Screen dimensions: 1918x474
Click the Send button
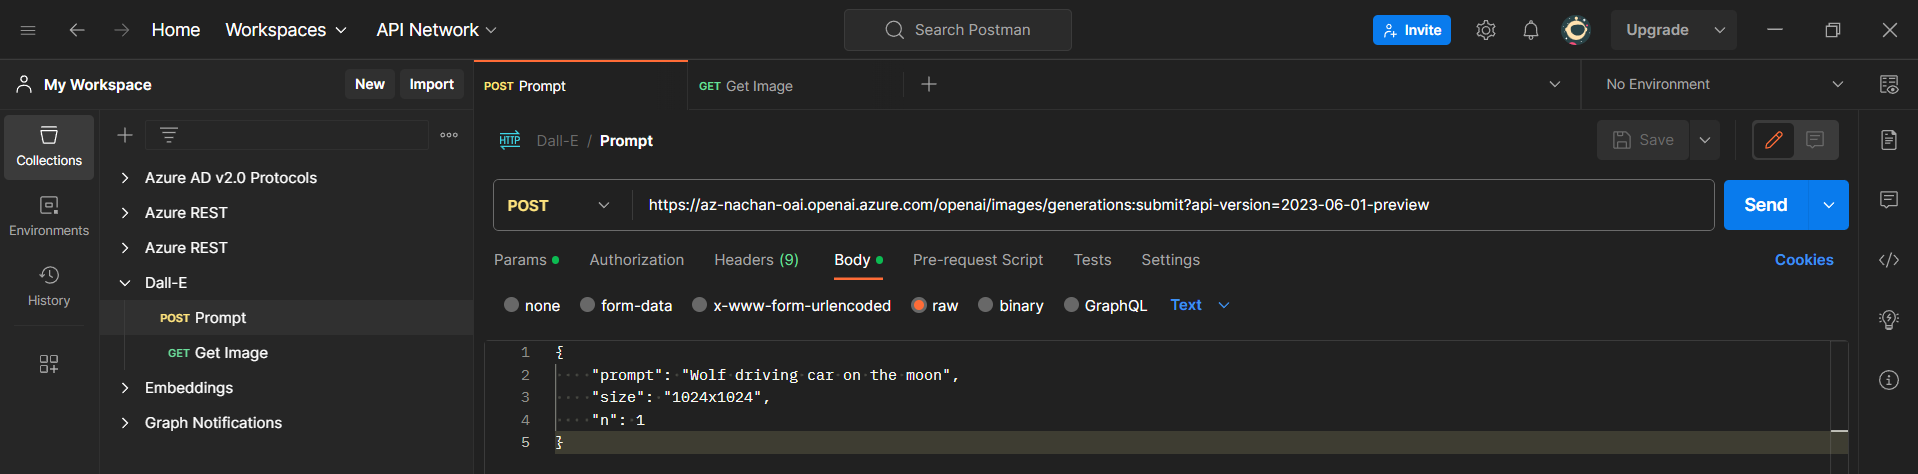coord(1765,205)
